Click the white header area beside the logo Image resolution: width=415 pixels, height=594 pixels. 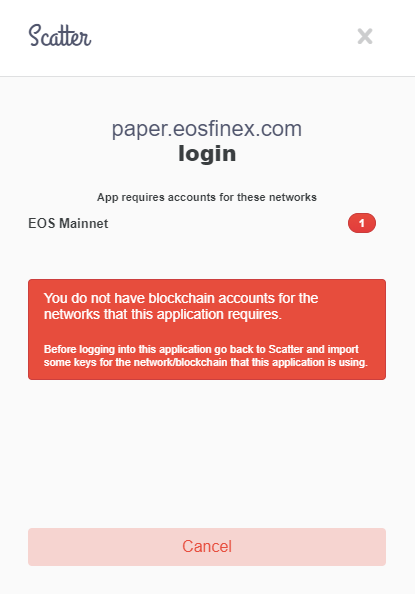(224, 38)
